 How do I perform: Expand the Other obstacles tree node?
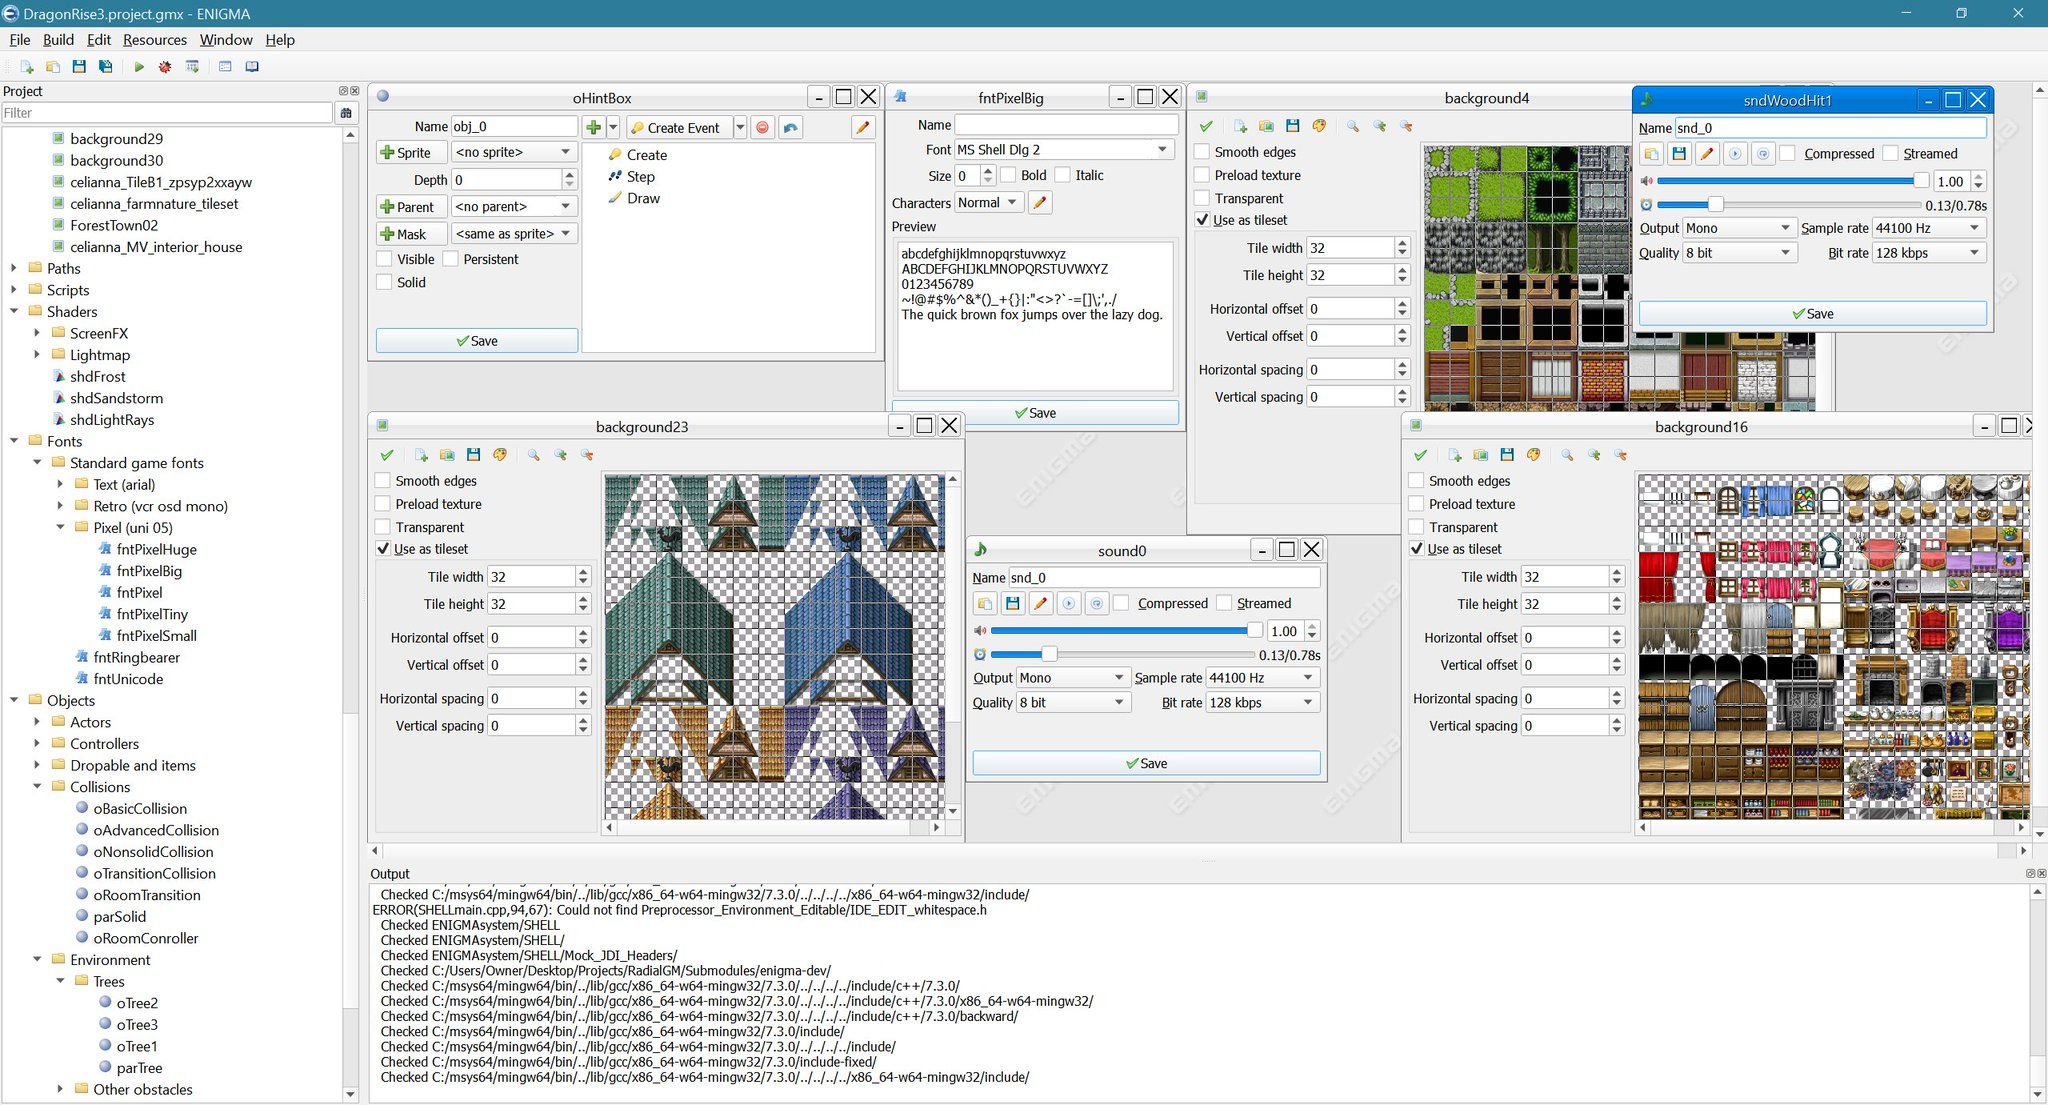click(x=61, y=1089)
